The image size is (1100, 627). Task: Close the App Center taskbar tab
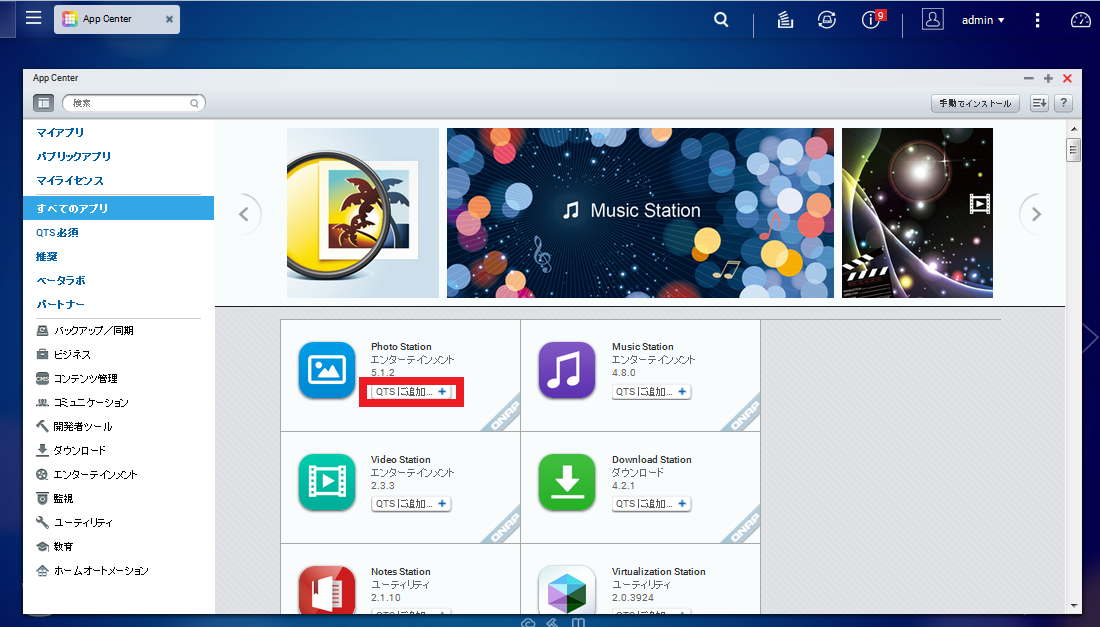[169, 20]
